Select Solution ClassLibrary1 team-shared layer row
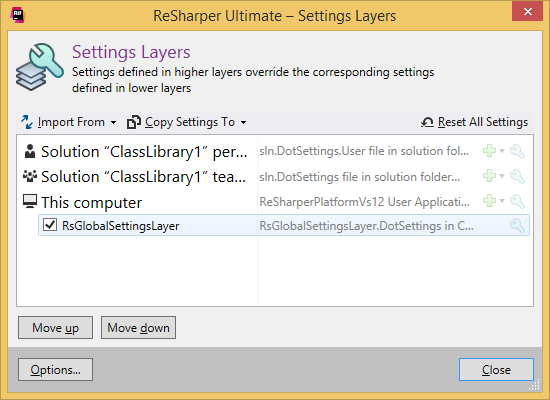The height and width of the screenshot is (400, 550). [x=275, y=176]
